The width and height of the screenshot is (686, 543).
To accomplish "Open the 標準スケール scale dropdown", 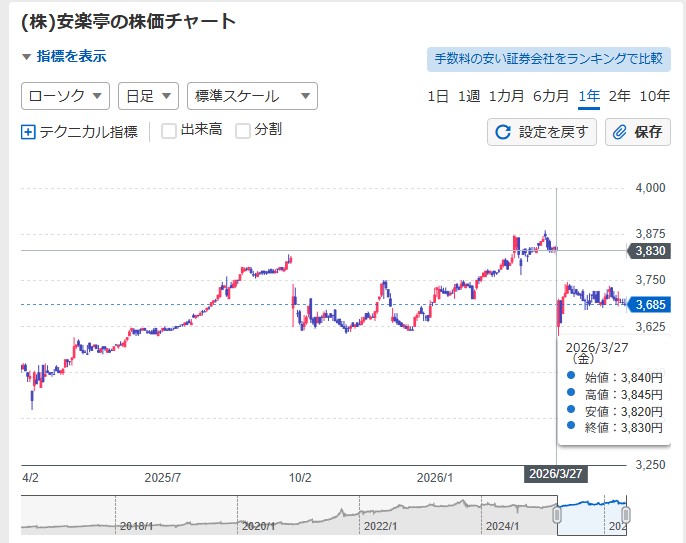I will click(x=252, y=96).
